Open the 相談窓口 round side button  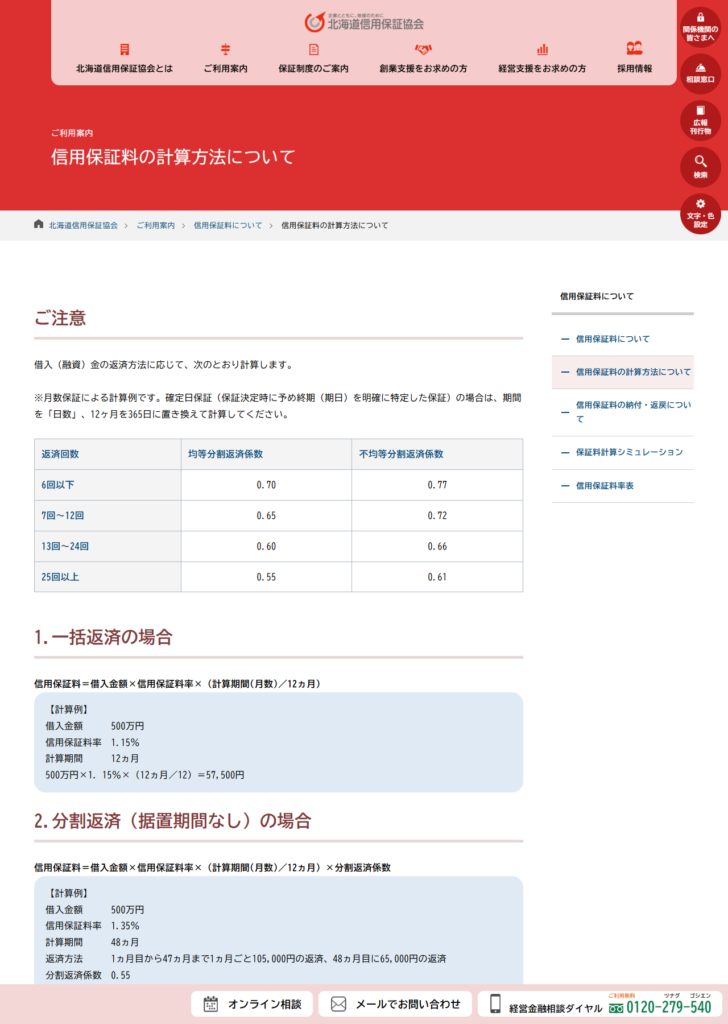[x=700, y=73]
